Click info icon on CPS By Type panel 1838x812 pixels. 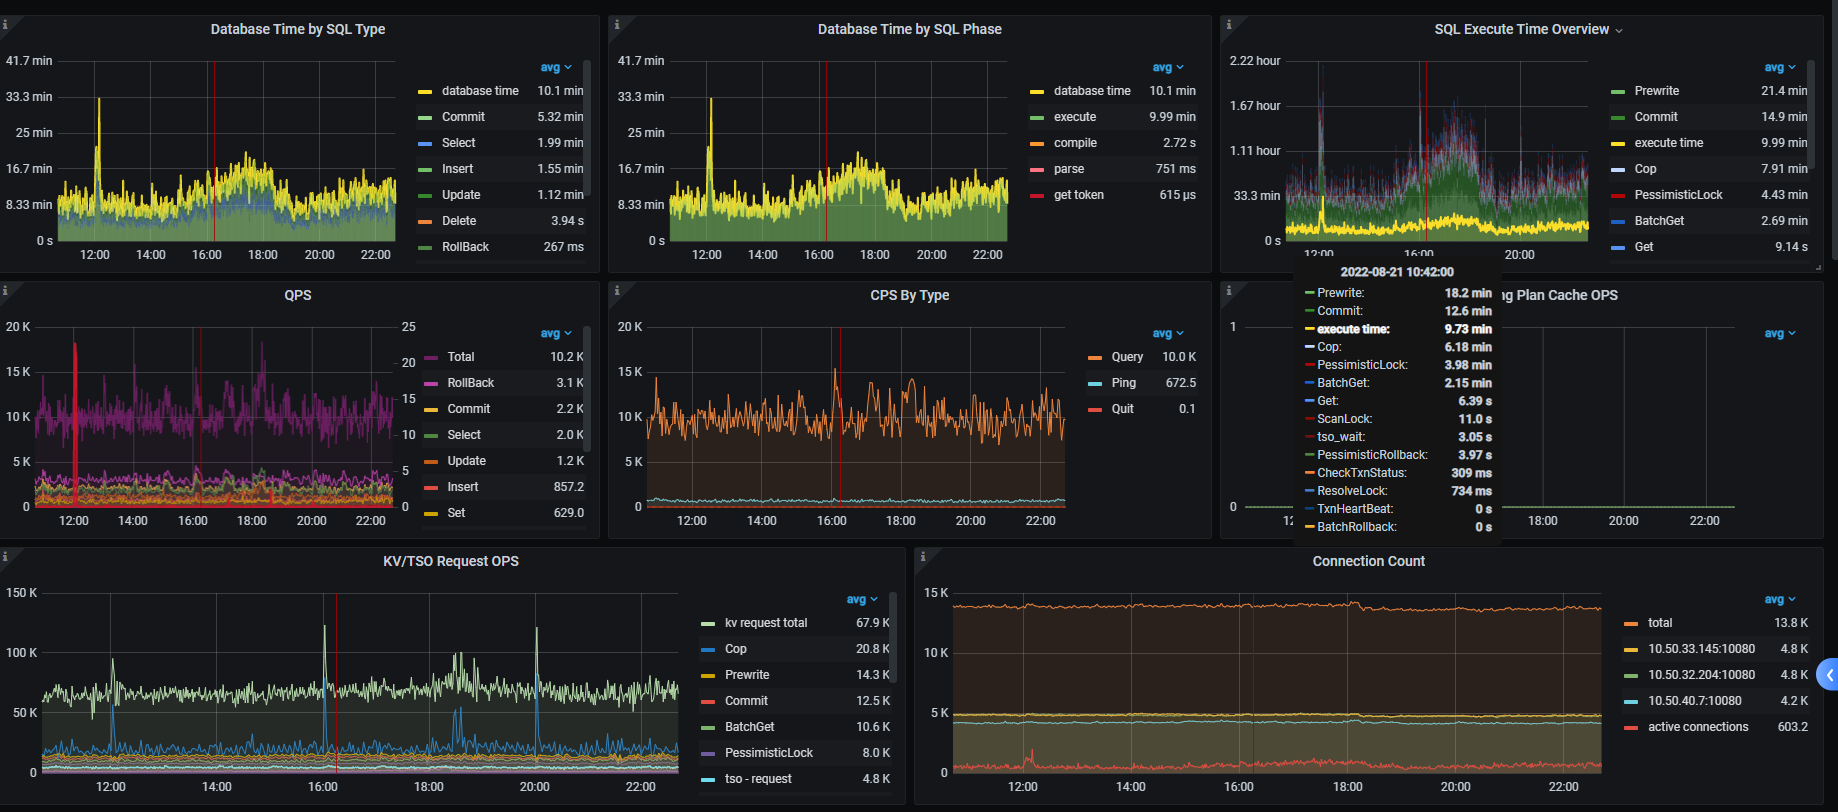(x=616, y=290)
